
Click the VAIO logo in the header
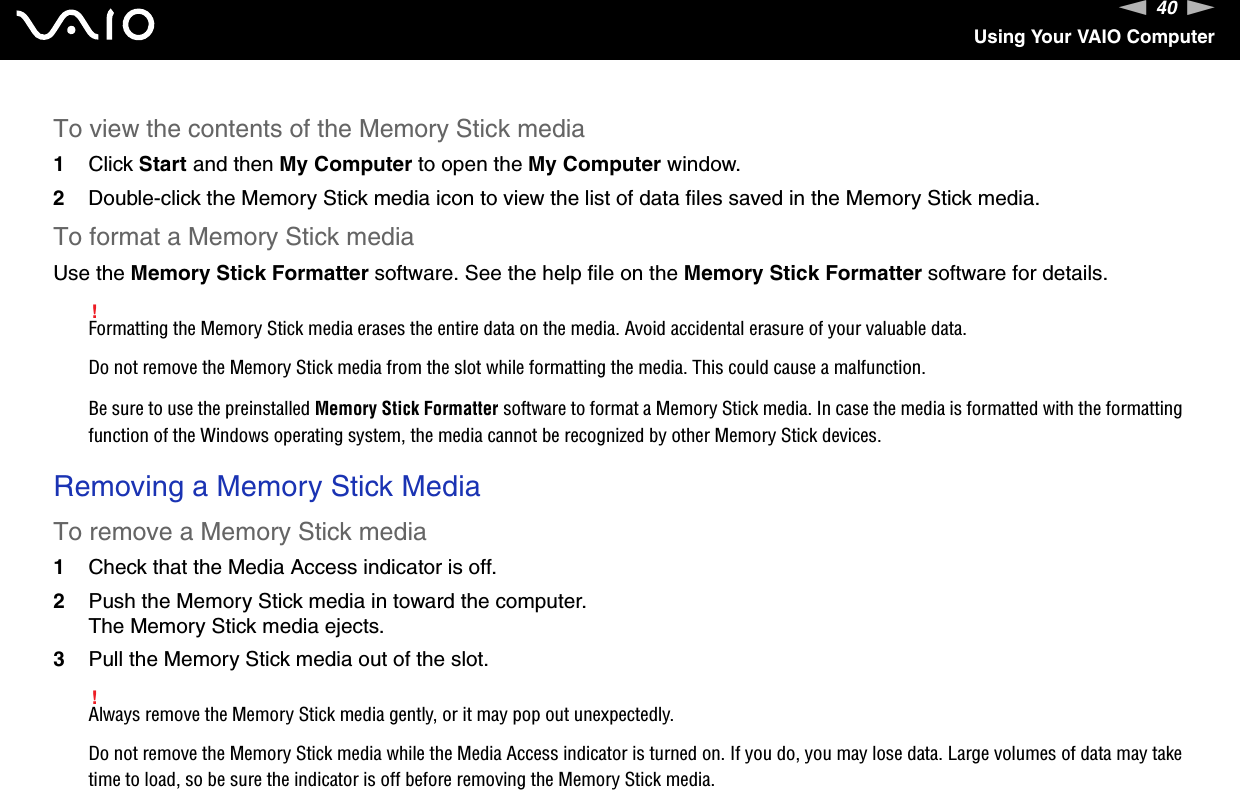click(x=90, y=25)
